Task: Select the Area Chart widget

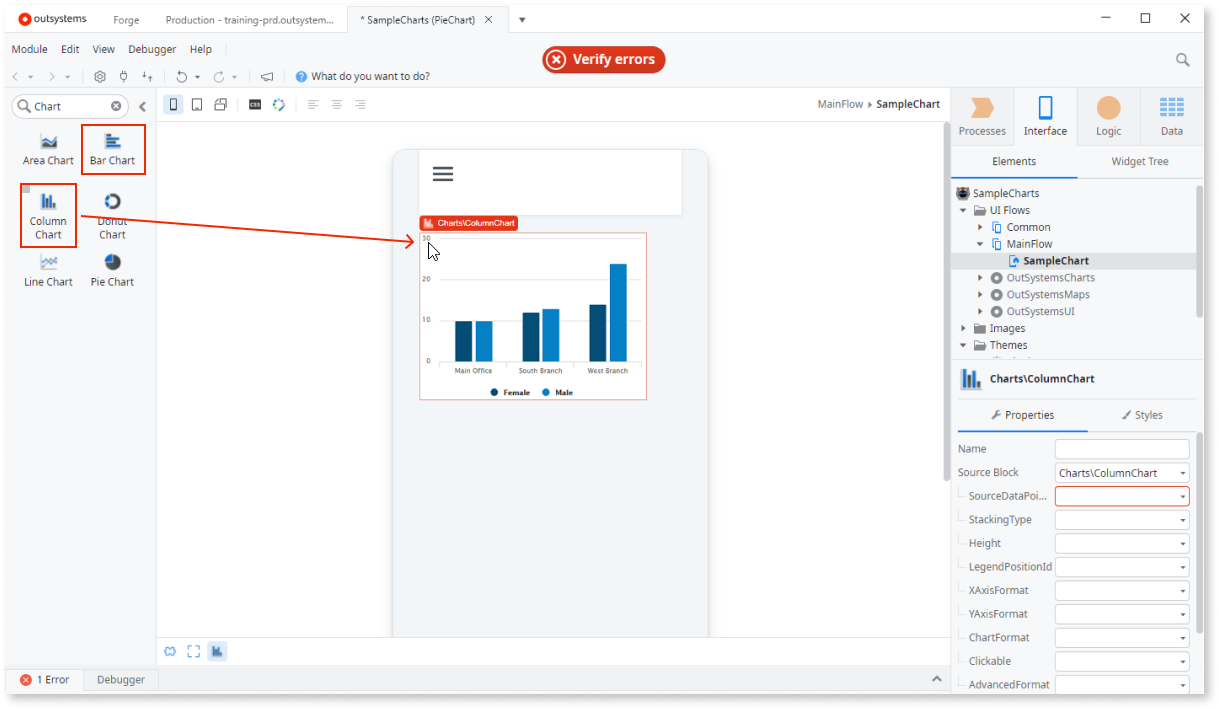Action: point(48,147)
